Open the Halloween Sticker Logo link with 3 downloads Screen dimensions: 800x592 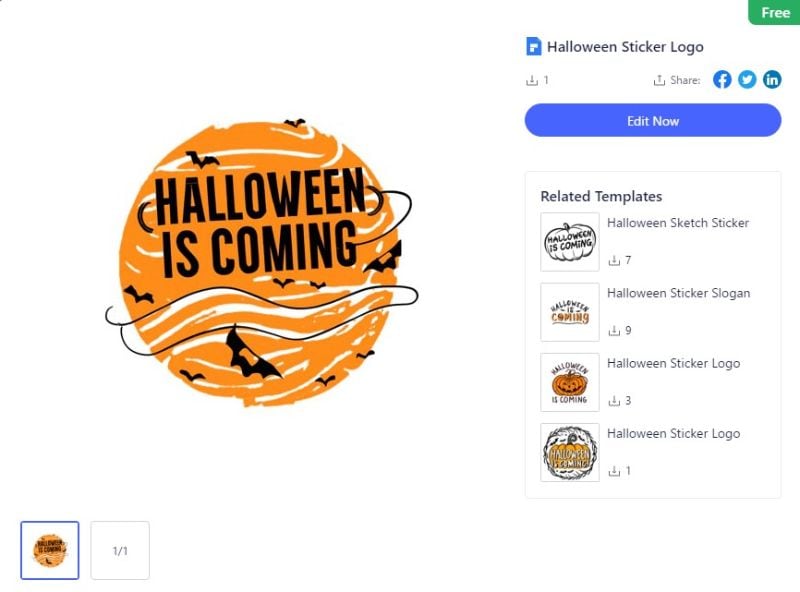pos(673,363)
